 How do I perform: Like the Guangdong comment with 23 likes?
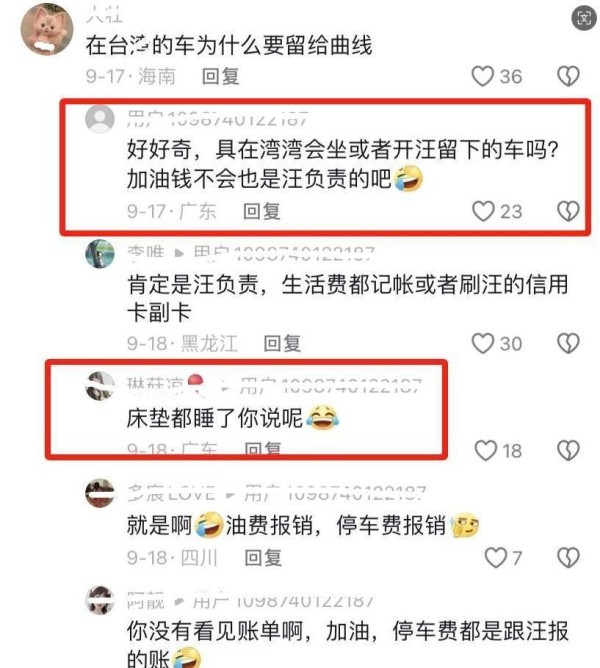[483, 211]
